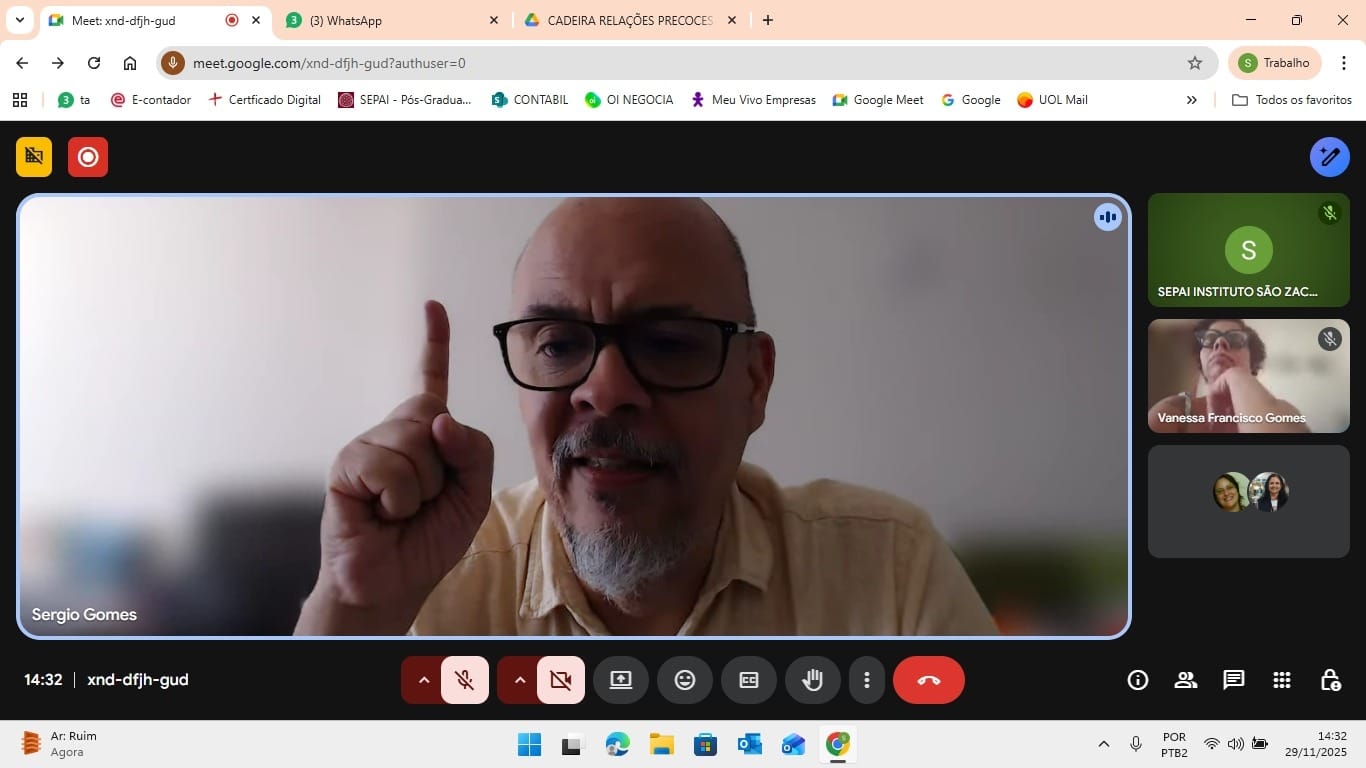Open more options three-dot menu
The height and width of the screenshot is (768, 1366).
tap(866, 680)
